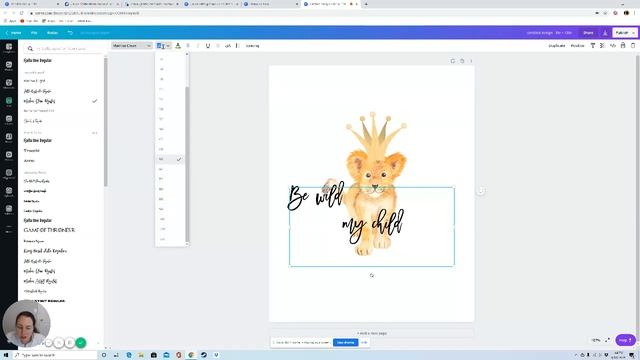
Task: Toggle the list formatting icon
Action: (x=237, y=46)
